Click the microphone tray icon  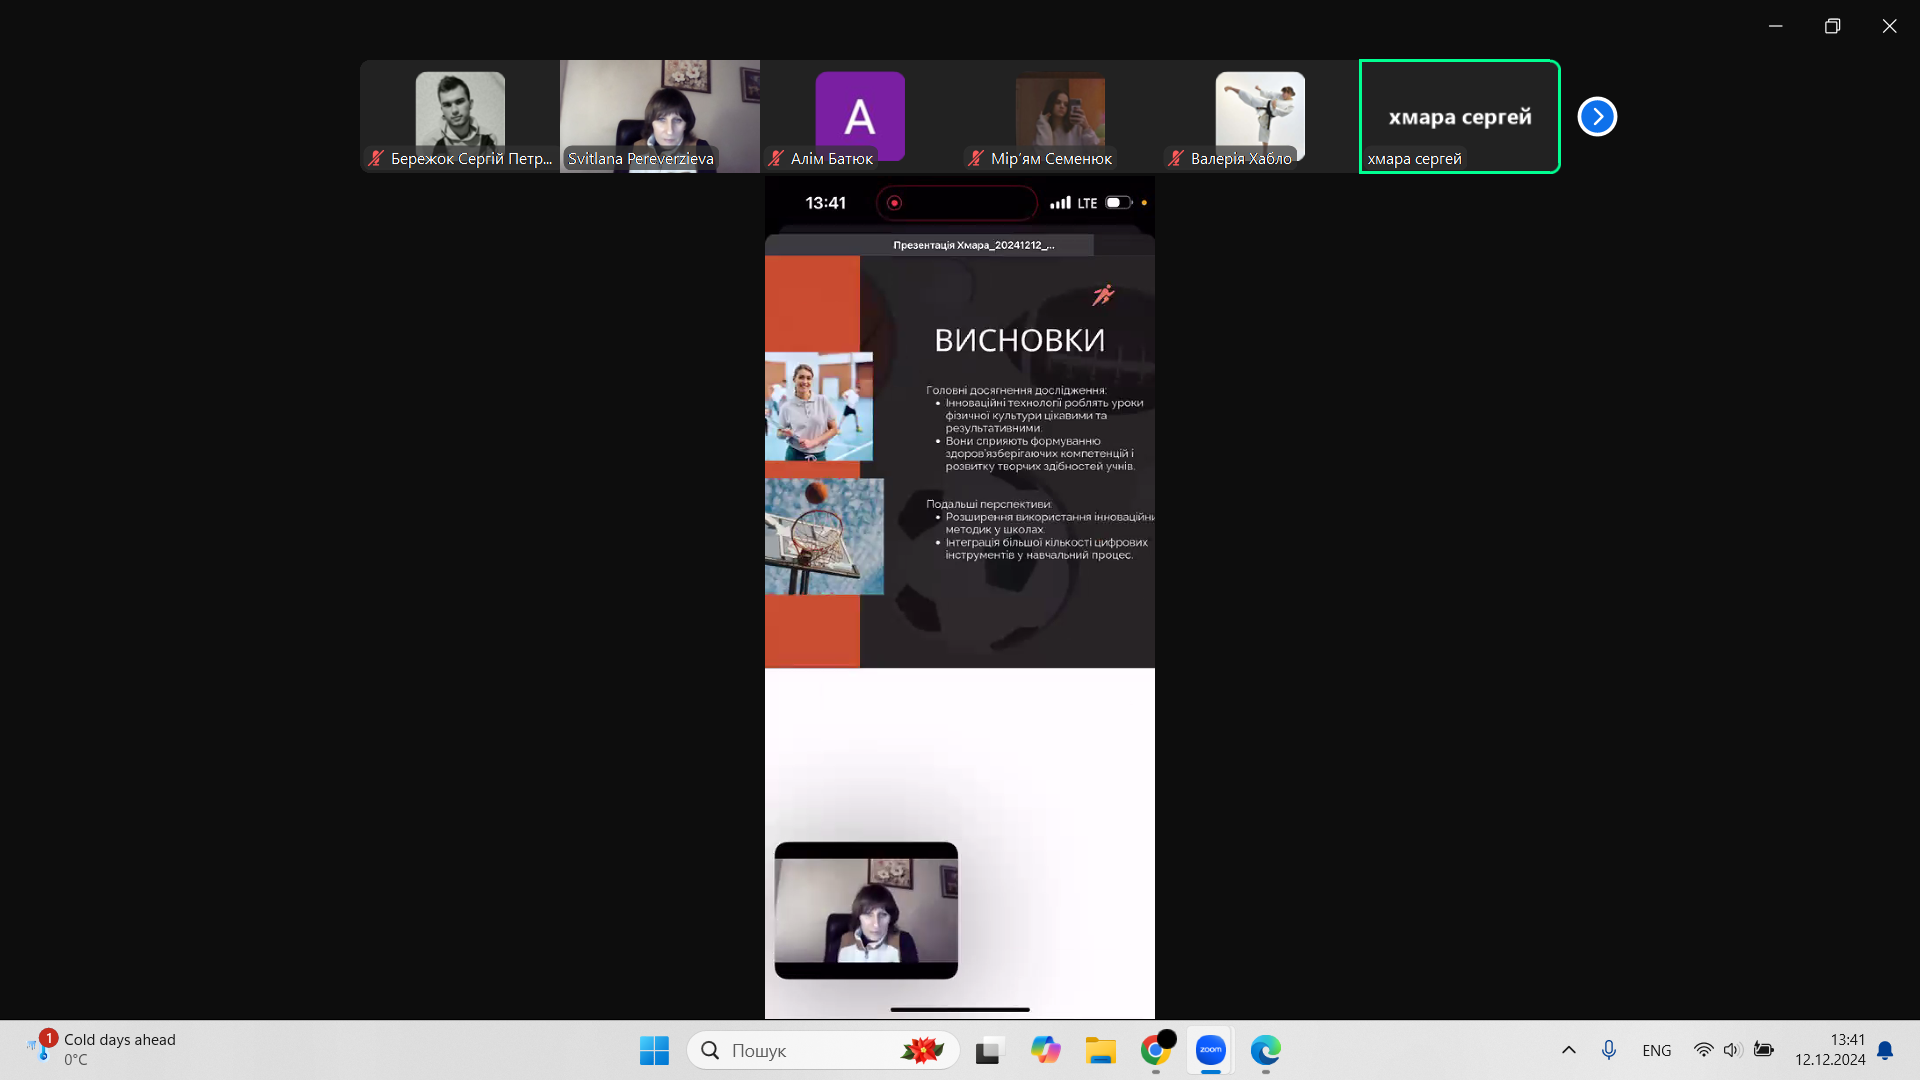(x=1608, y=1050)
